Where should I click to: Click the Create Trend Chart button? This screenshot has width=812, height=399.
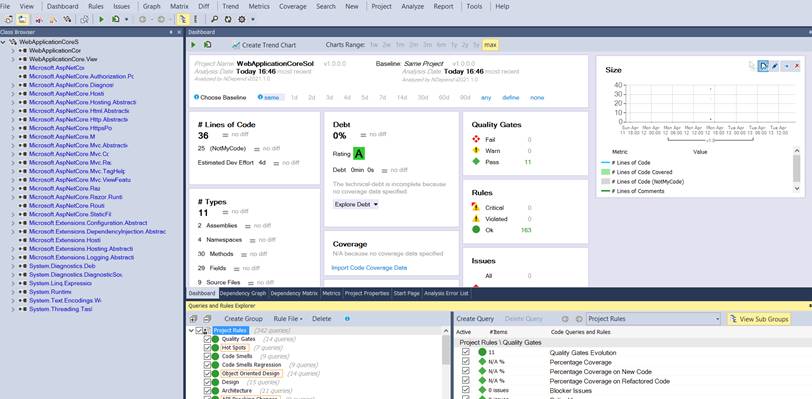264,45
